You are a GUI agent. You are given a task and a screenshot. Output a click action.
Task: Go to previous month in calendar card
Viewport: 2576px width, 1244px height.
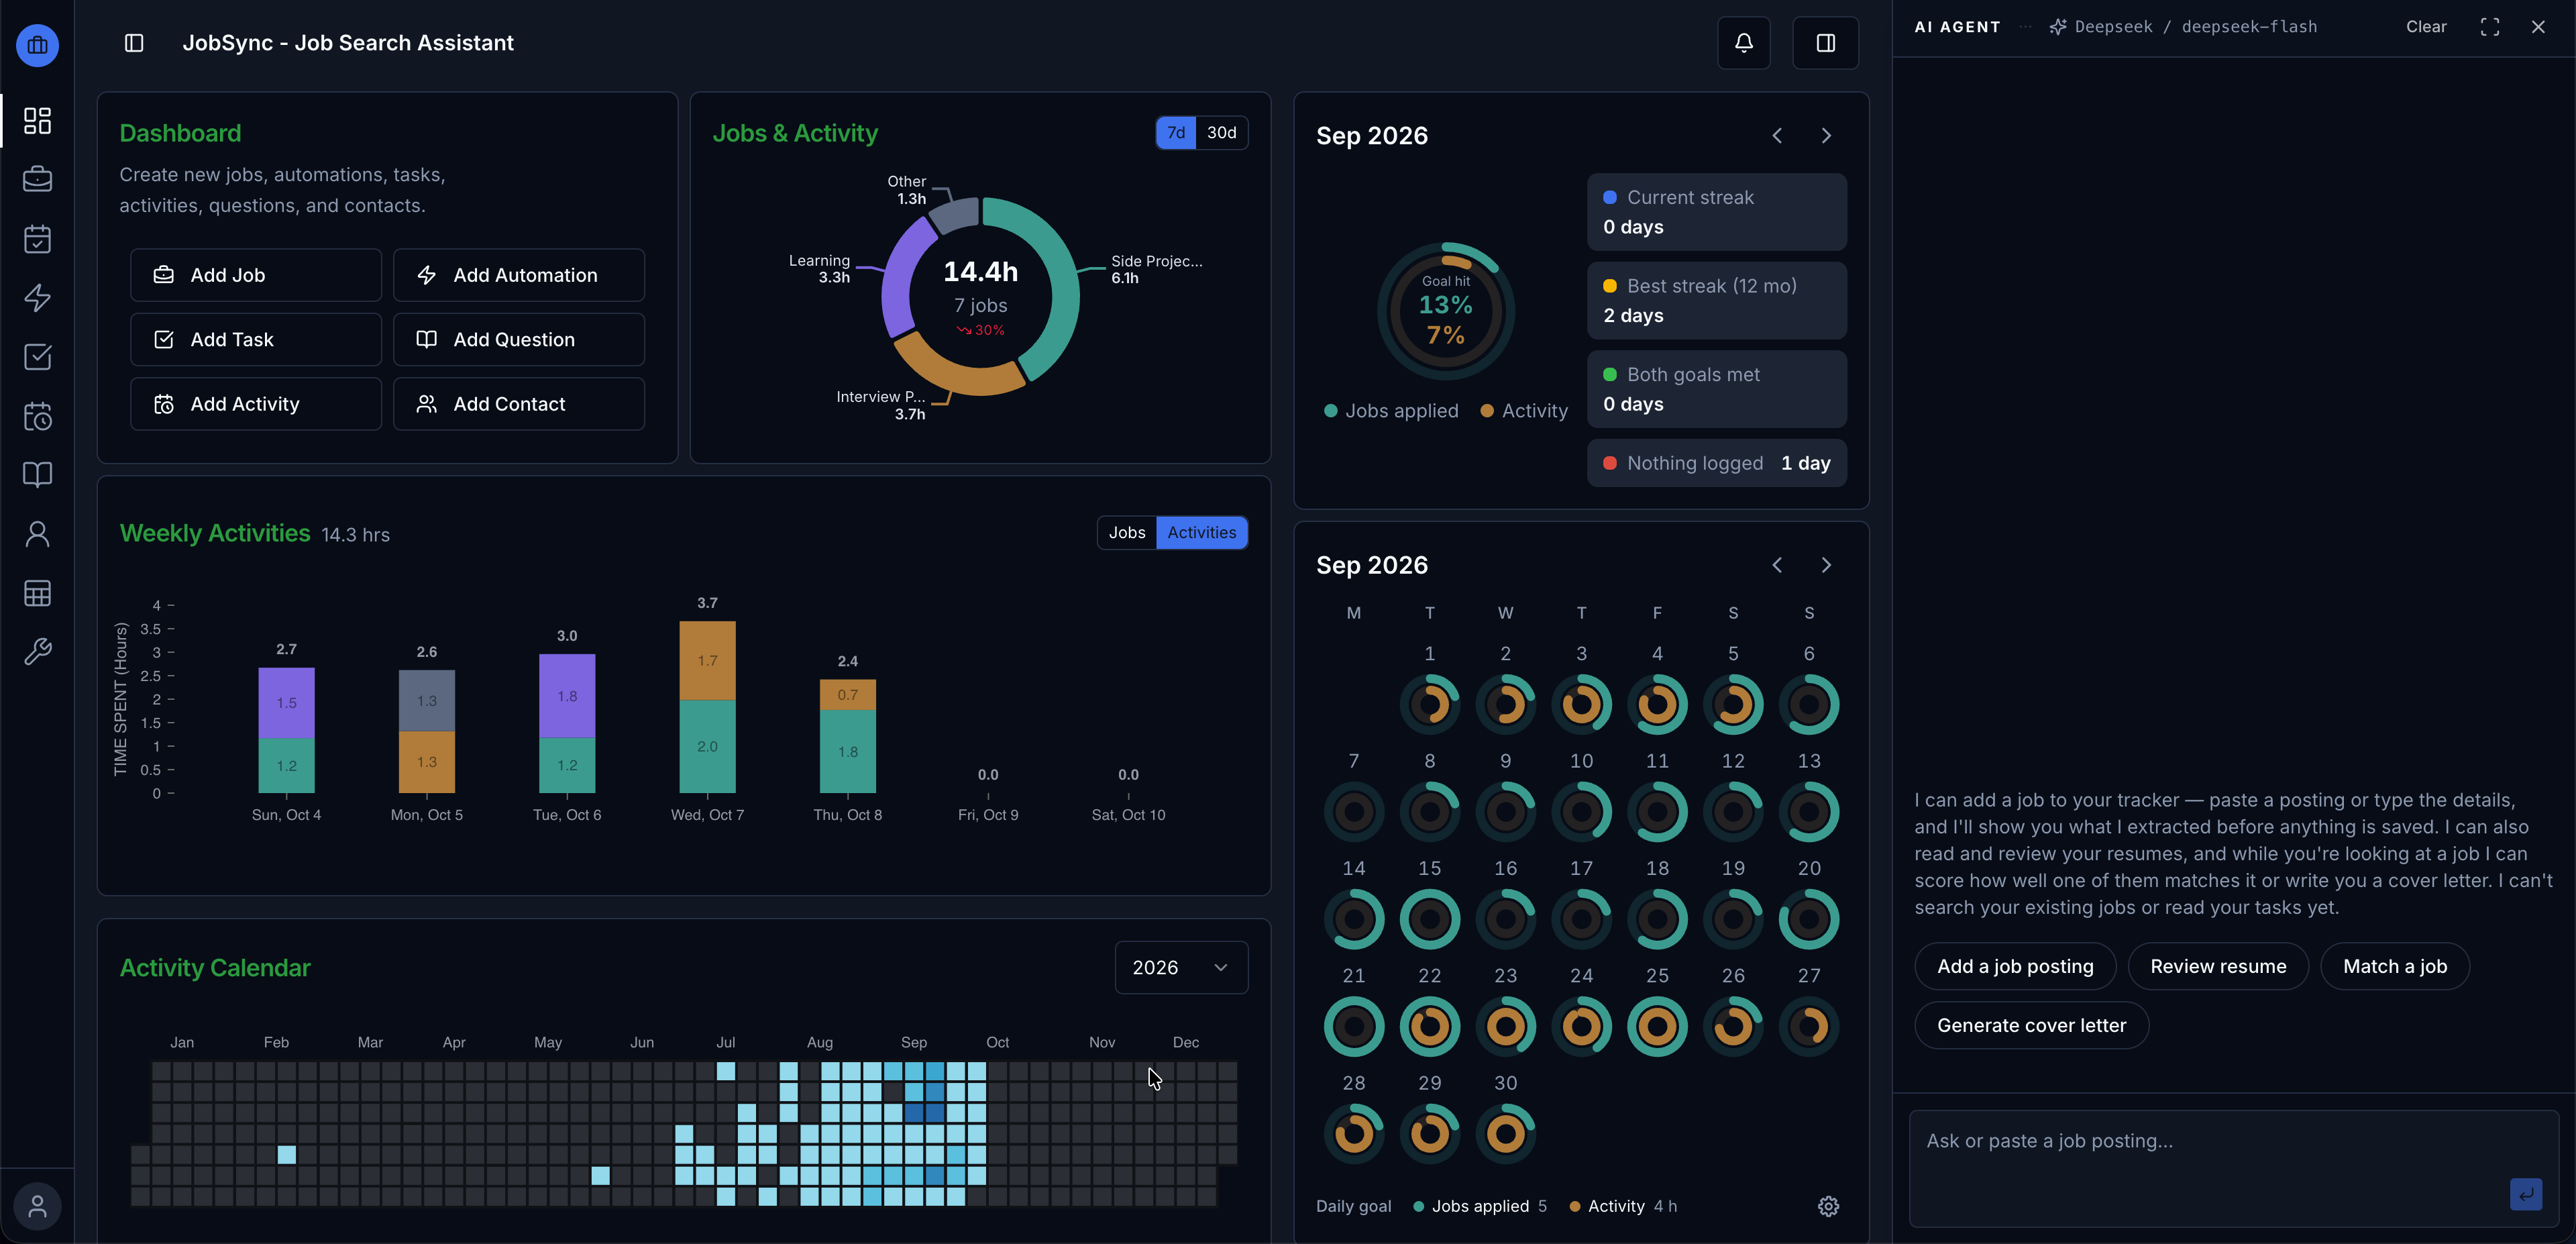tap(1777, 565)
